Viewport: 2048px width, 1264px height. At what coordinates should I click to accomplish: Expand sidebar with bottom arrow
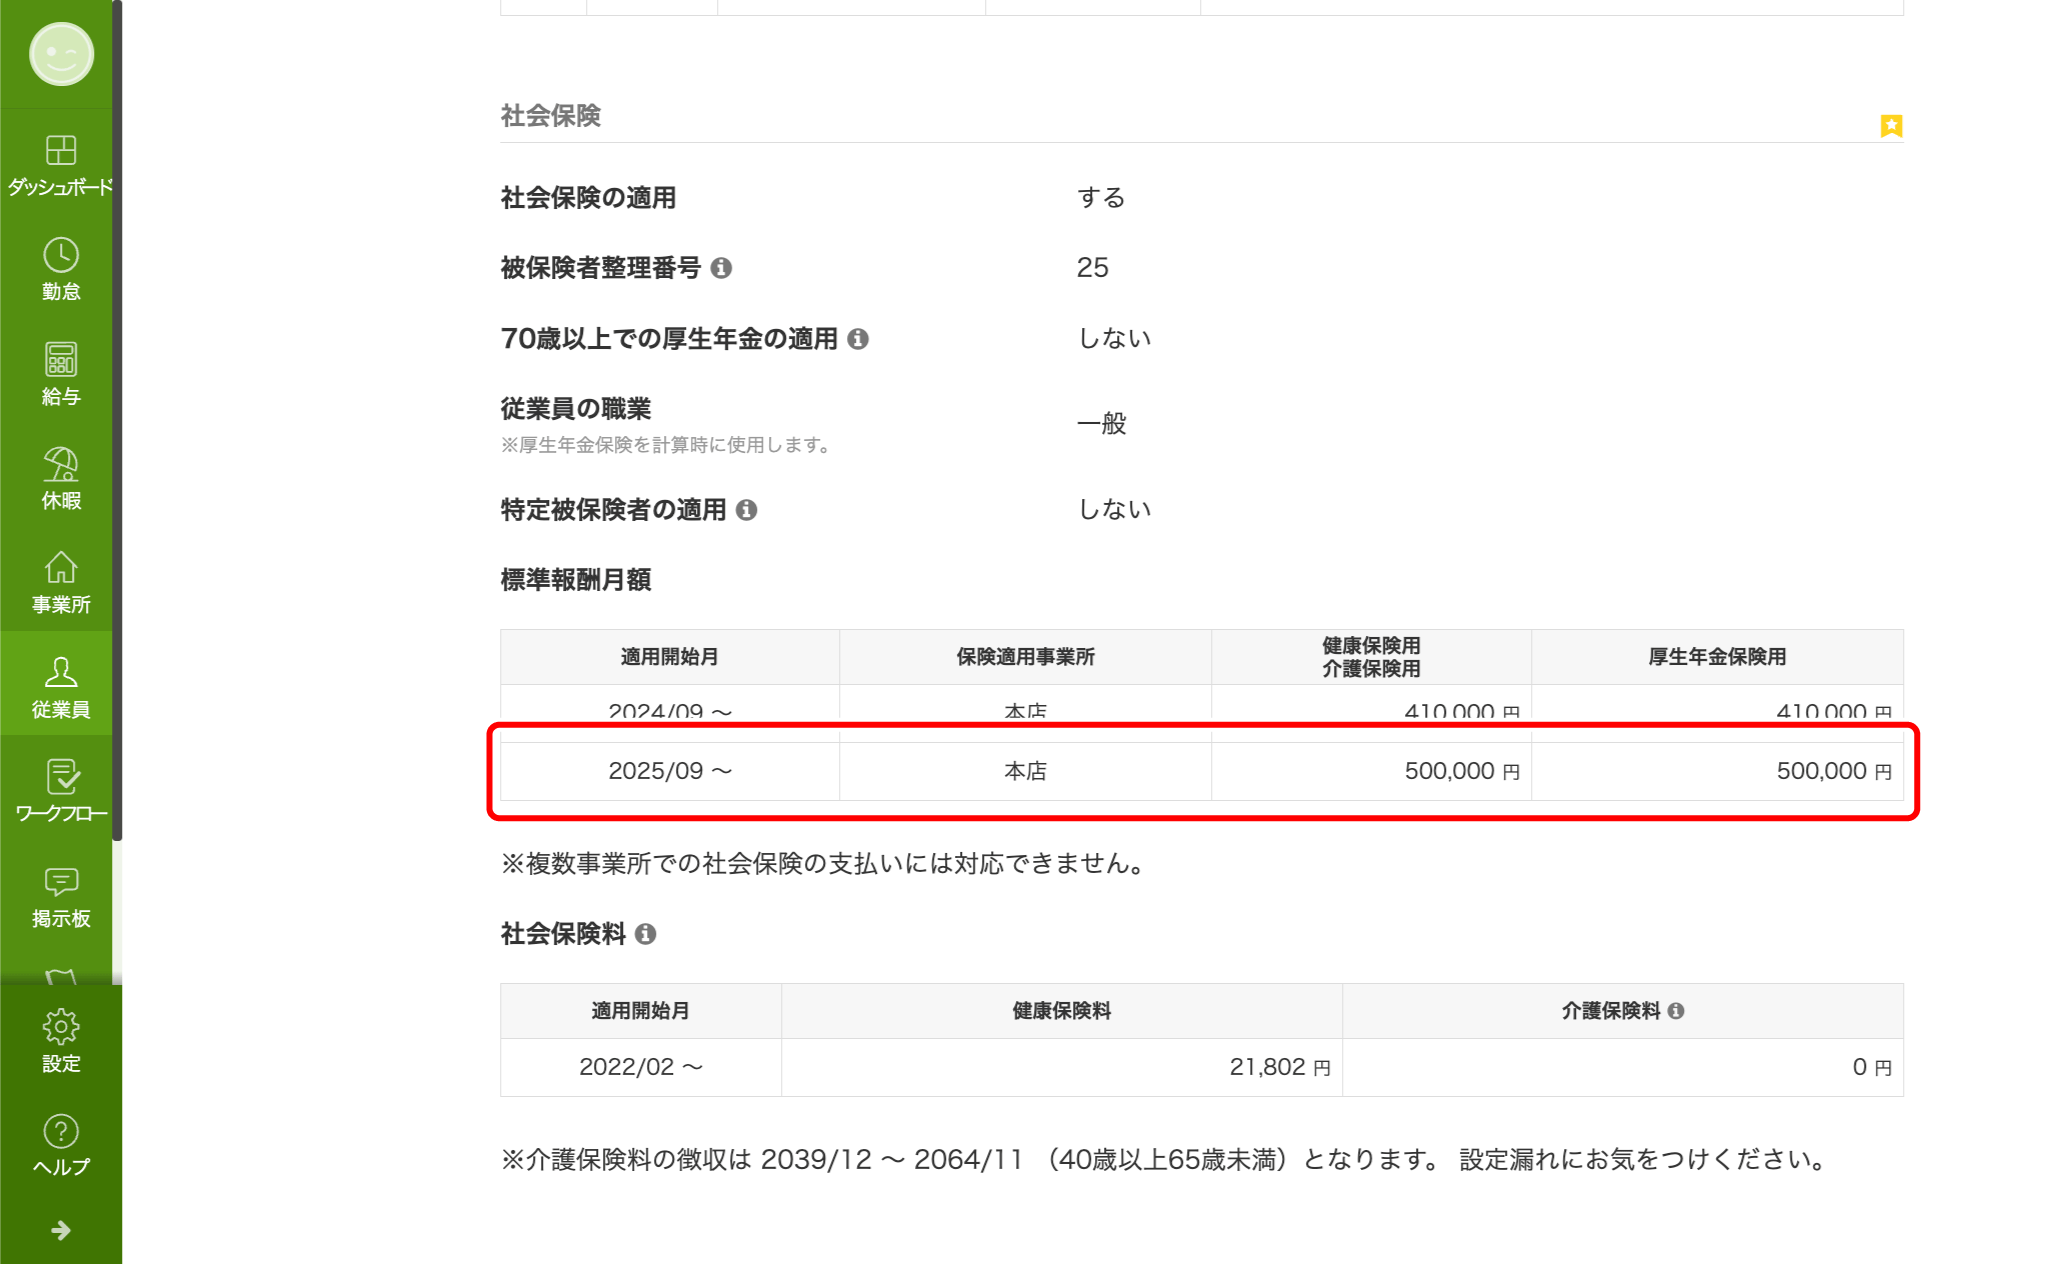[60, 1230]
